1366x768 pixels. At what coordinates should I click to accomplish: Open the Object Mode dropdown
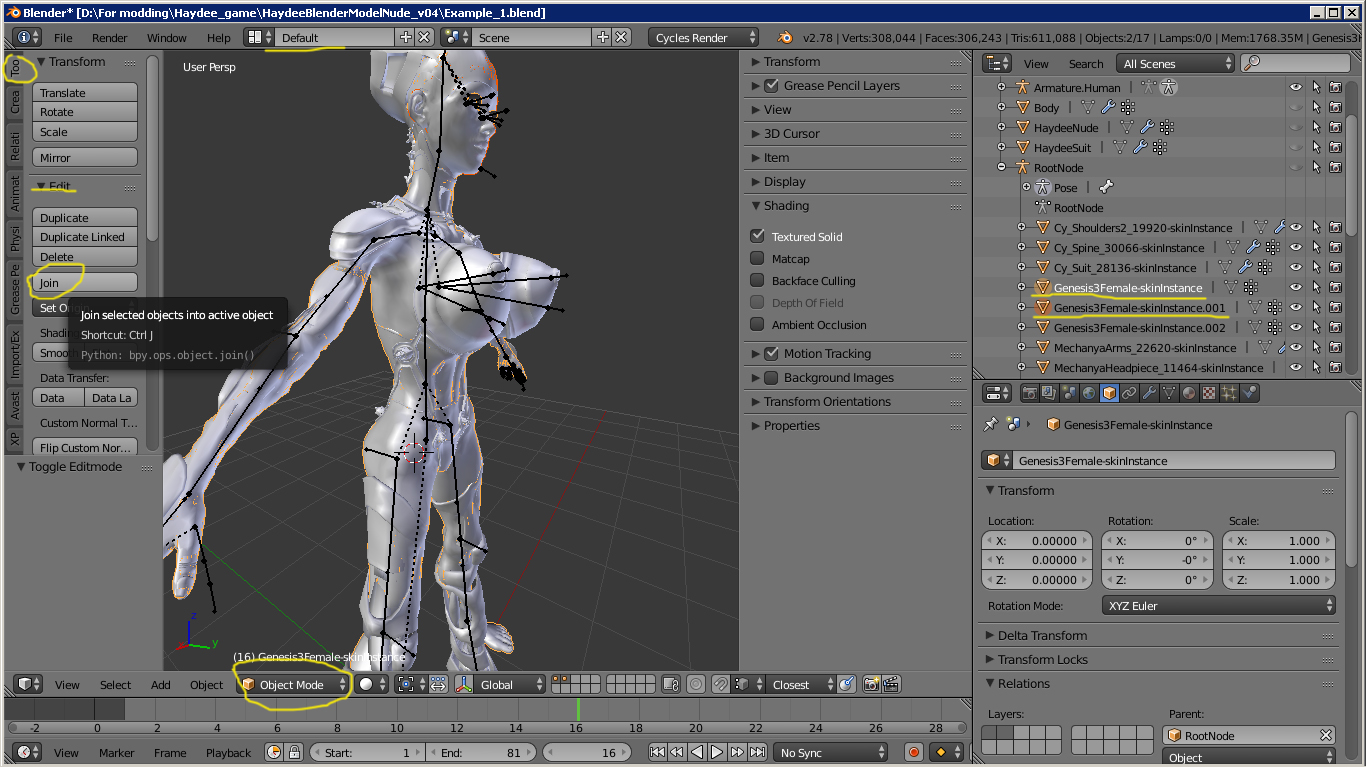(294, 685)
